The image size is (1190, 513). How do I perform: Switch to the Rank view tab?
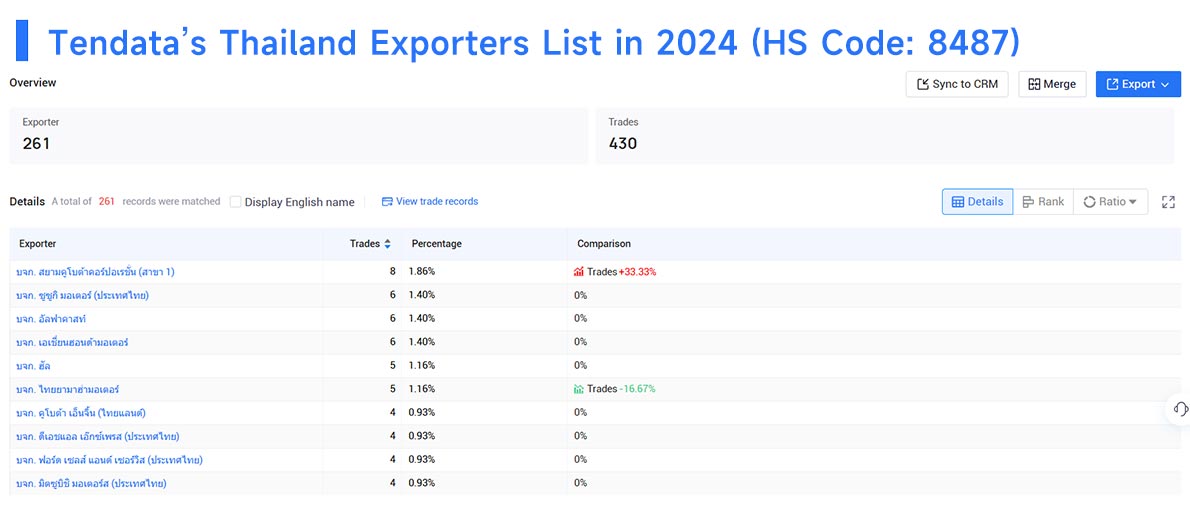coord(1043,202)
